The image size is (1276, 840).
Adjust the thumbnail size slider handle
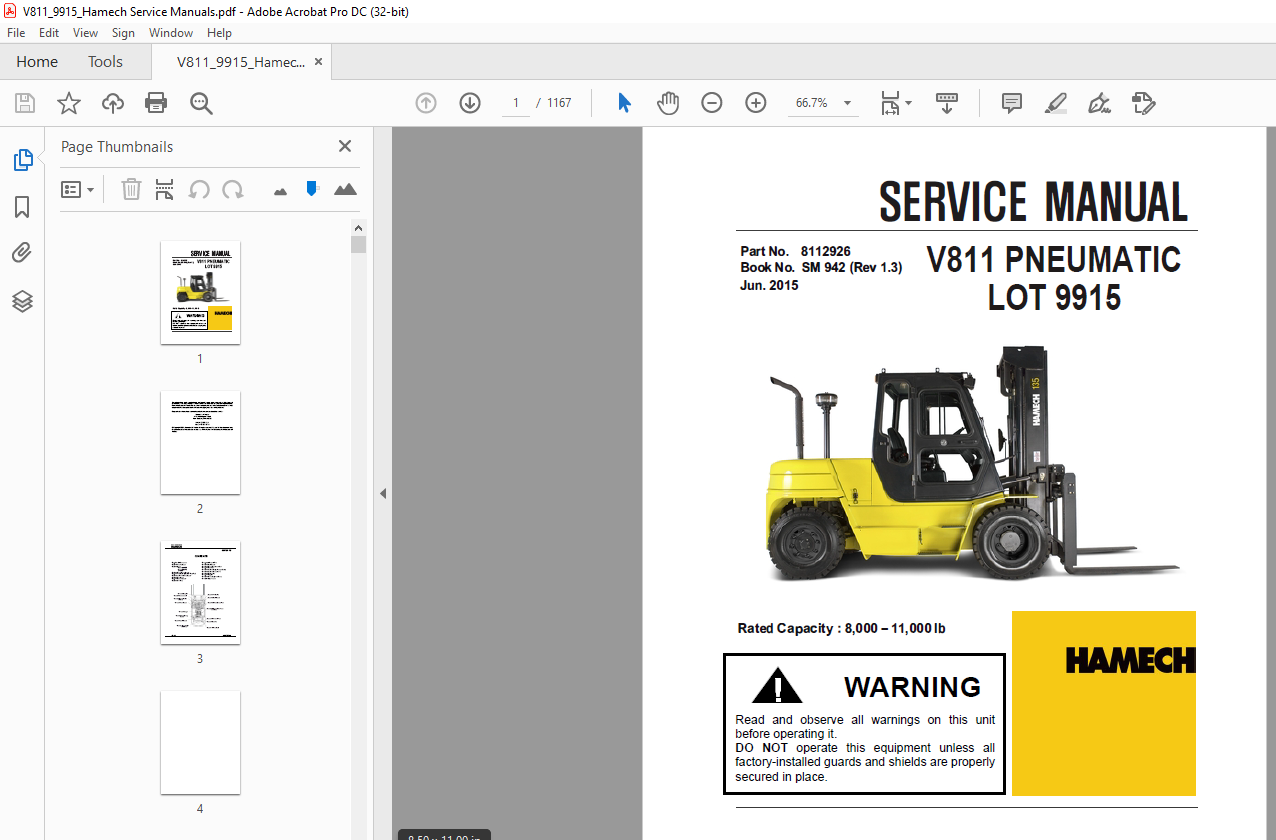click(312, 188)
